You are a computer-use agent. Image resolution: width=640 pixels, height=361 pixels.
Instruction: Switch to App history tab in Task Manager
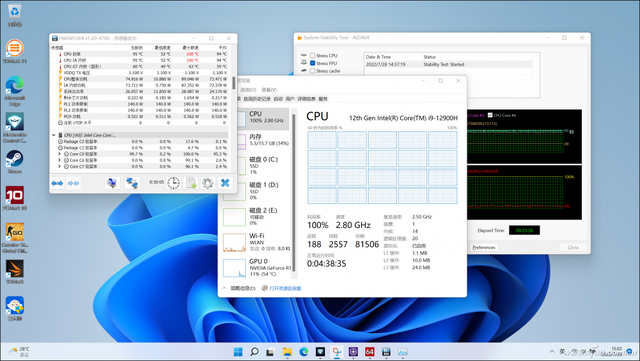tap(257, 99)
